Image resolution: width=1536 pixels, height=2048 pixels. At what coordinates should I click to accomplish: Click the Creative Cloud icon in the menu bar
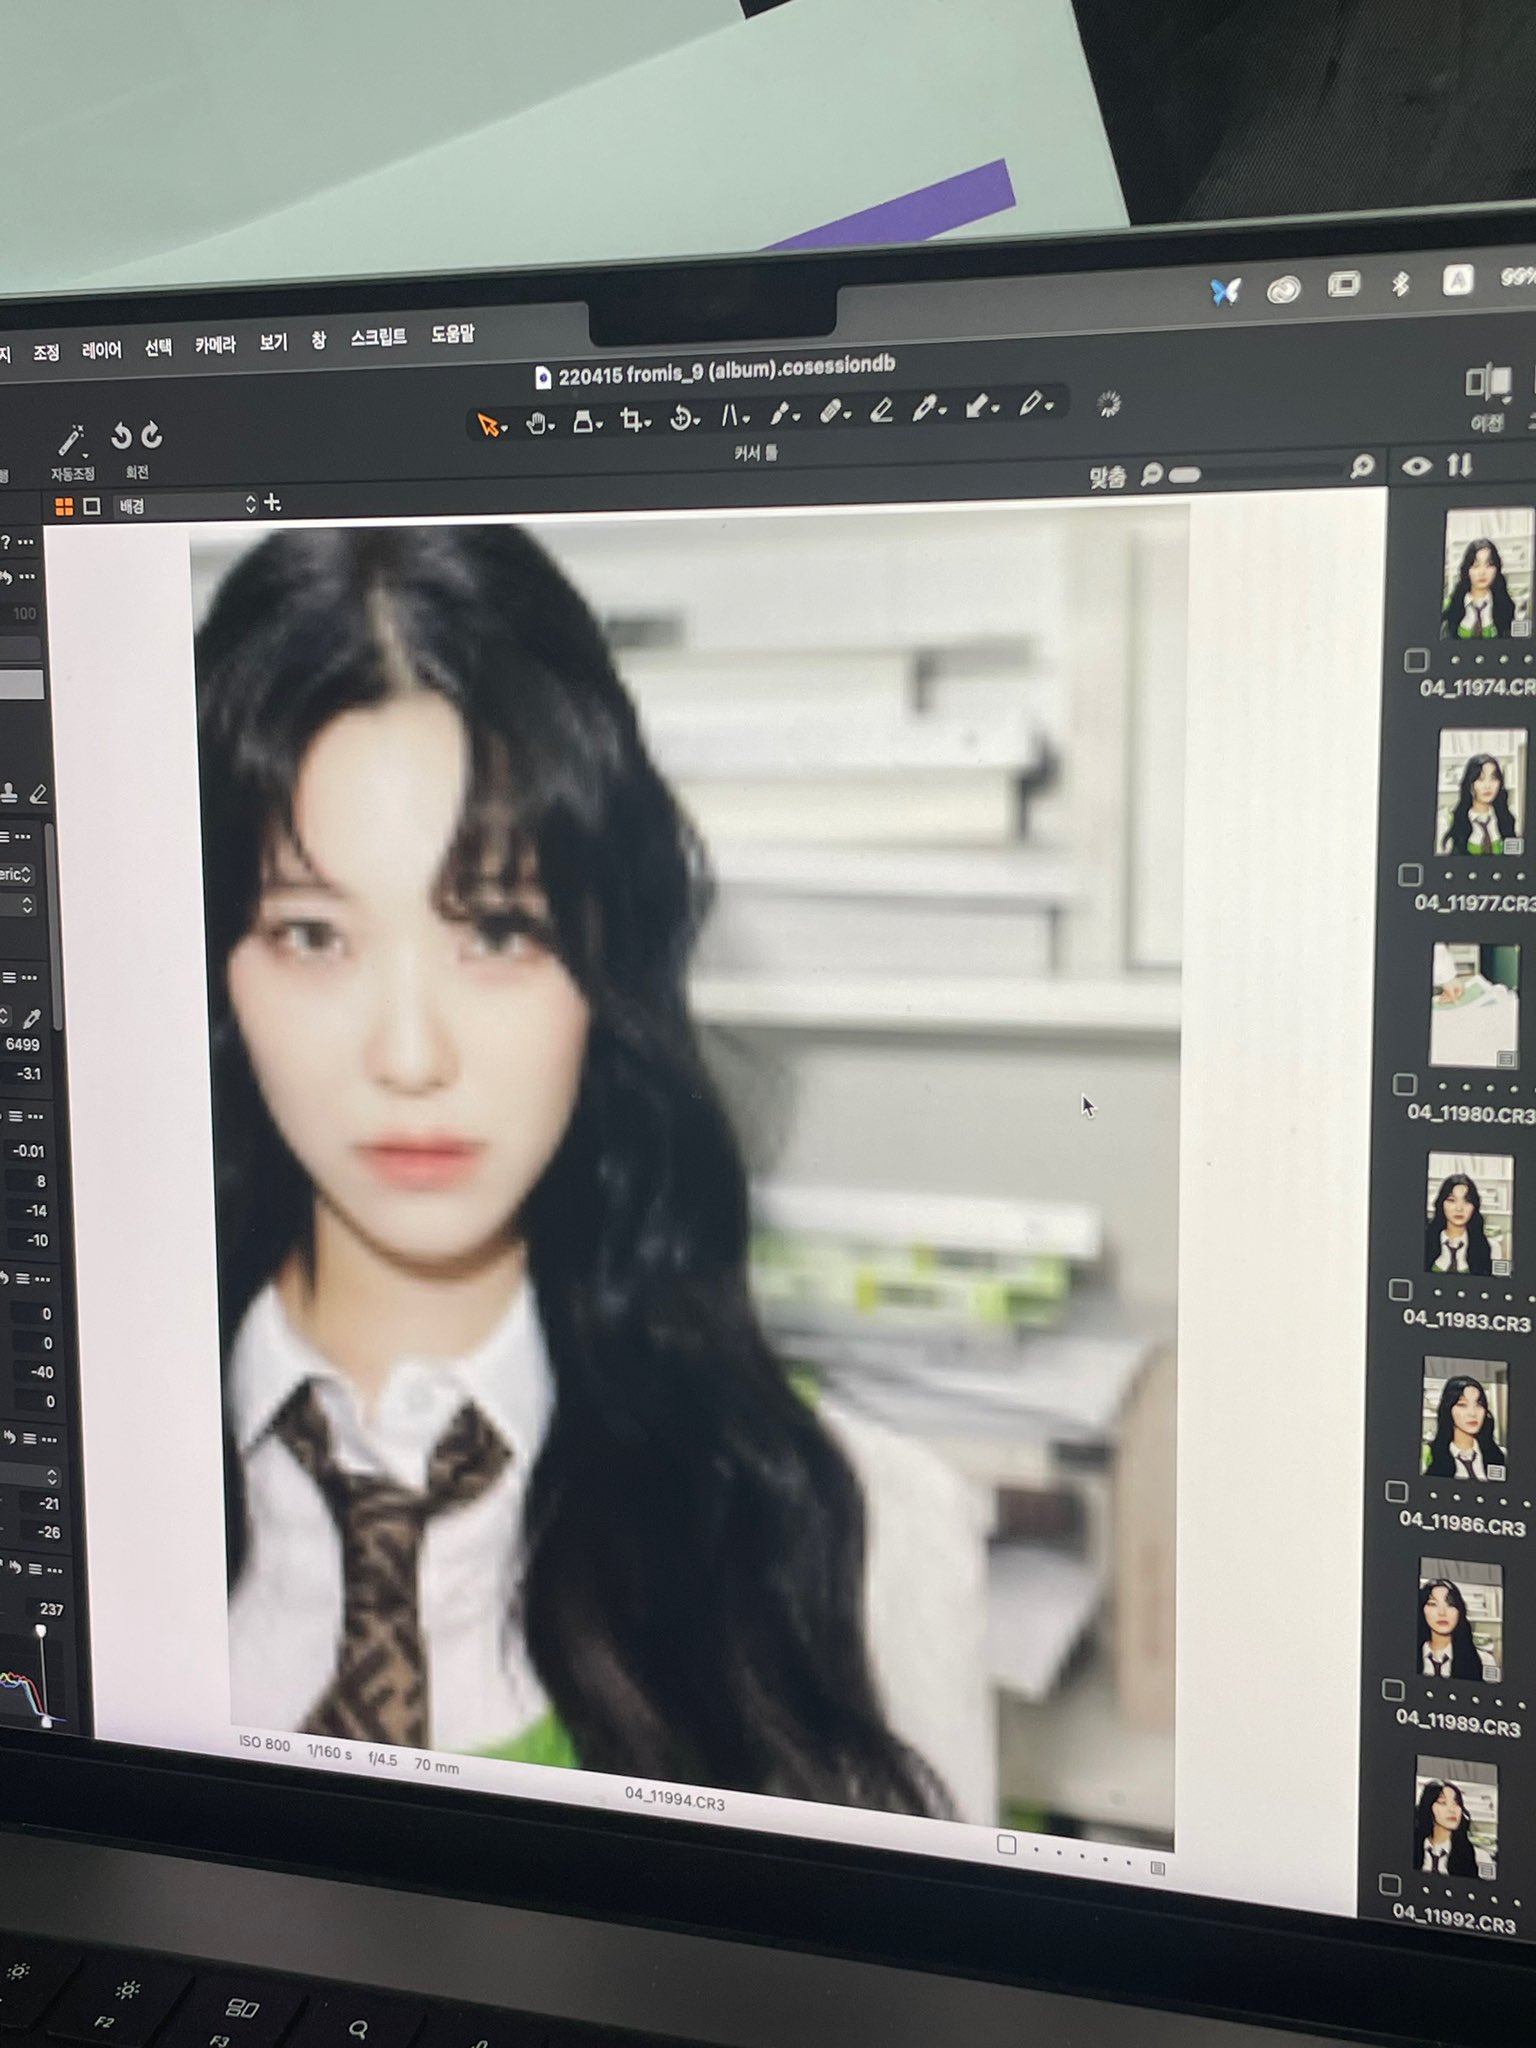(1283, 289)
